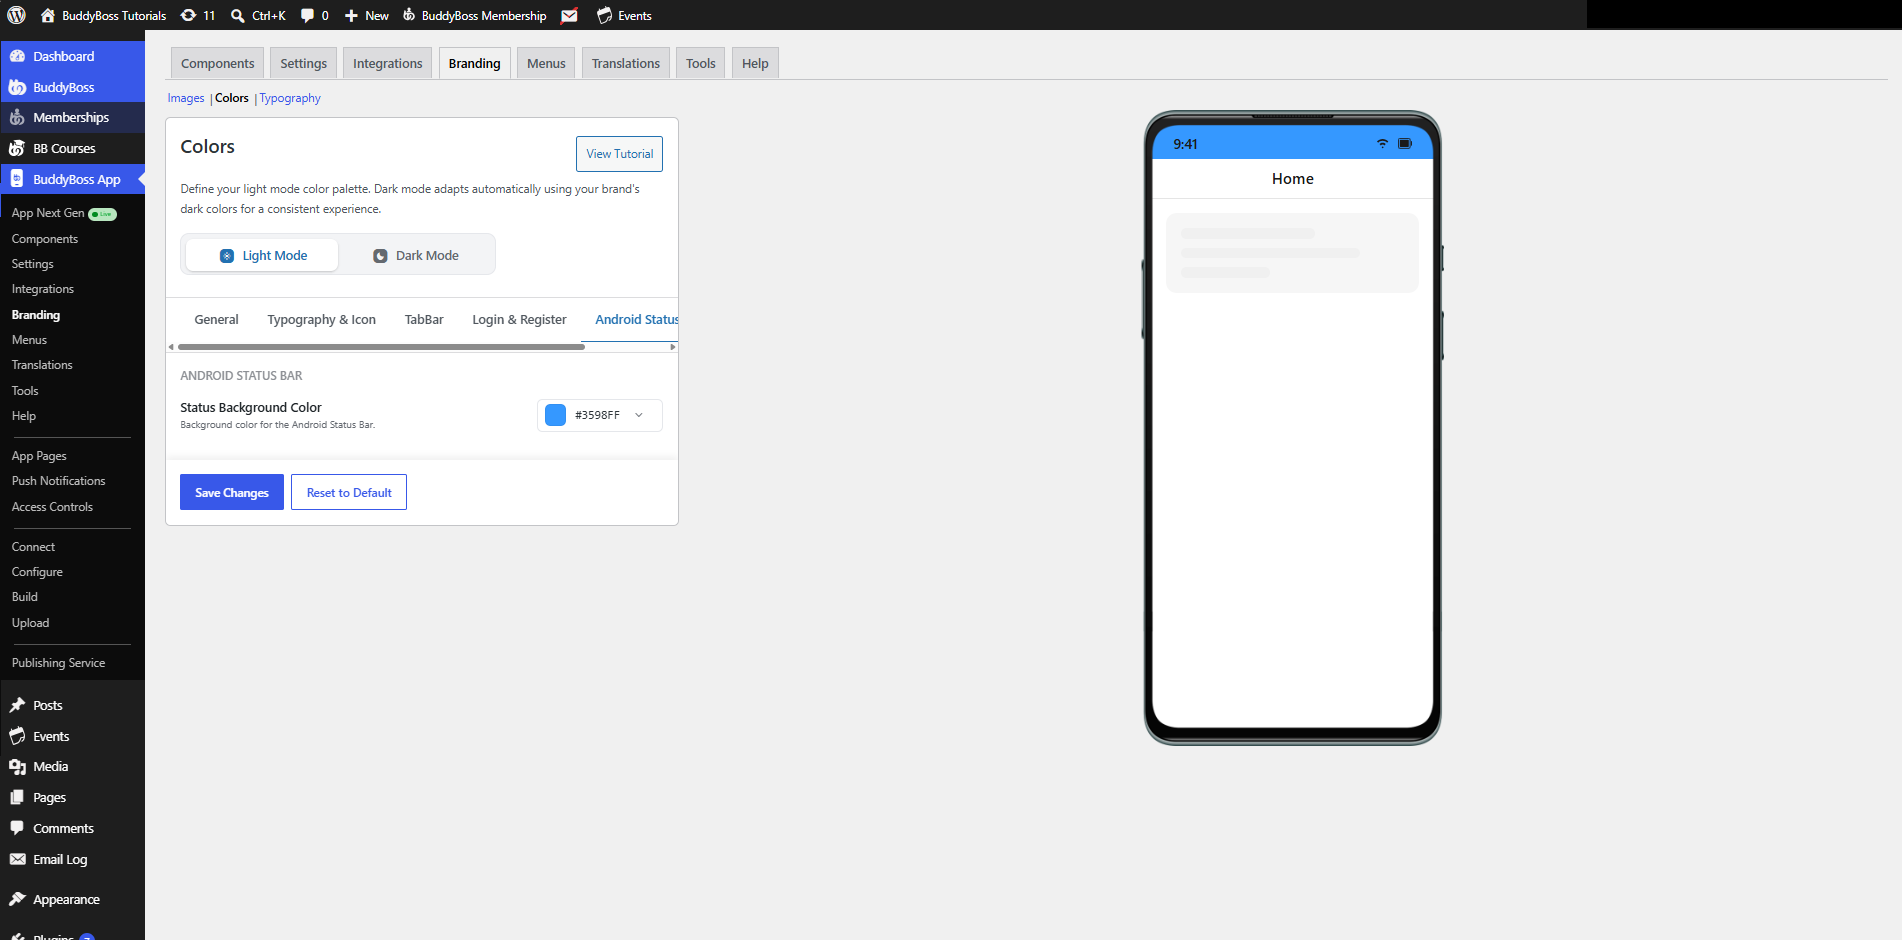Click the Dashboard gauge icon in the sidebar
1902x940 pixels.
point(17,56)
